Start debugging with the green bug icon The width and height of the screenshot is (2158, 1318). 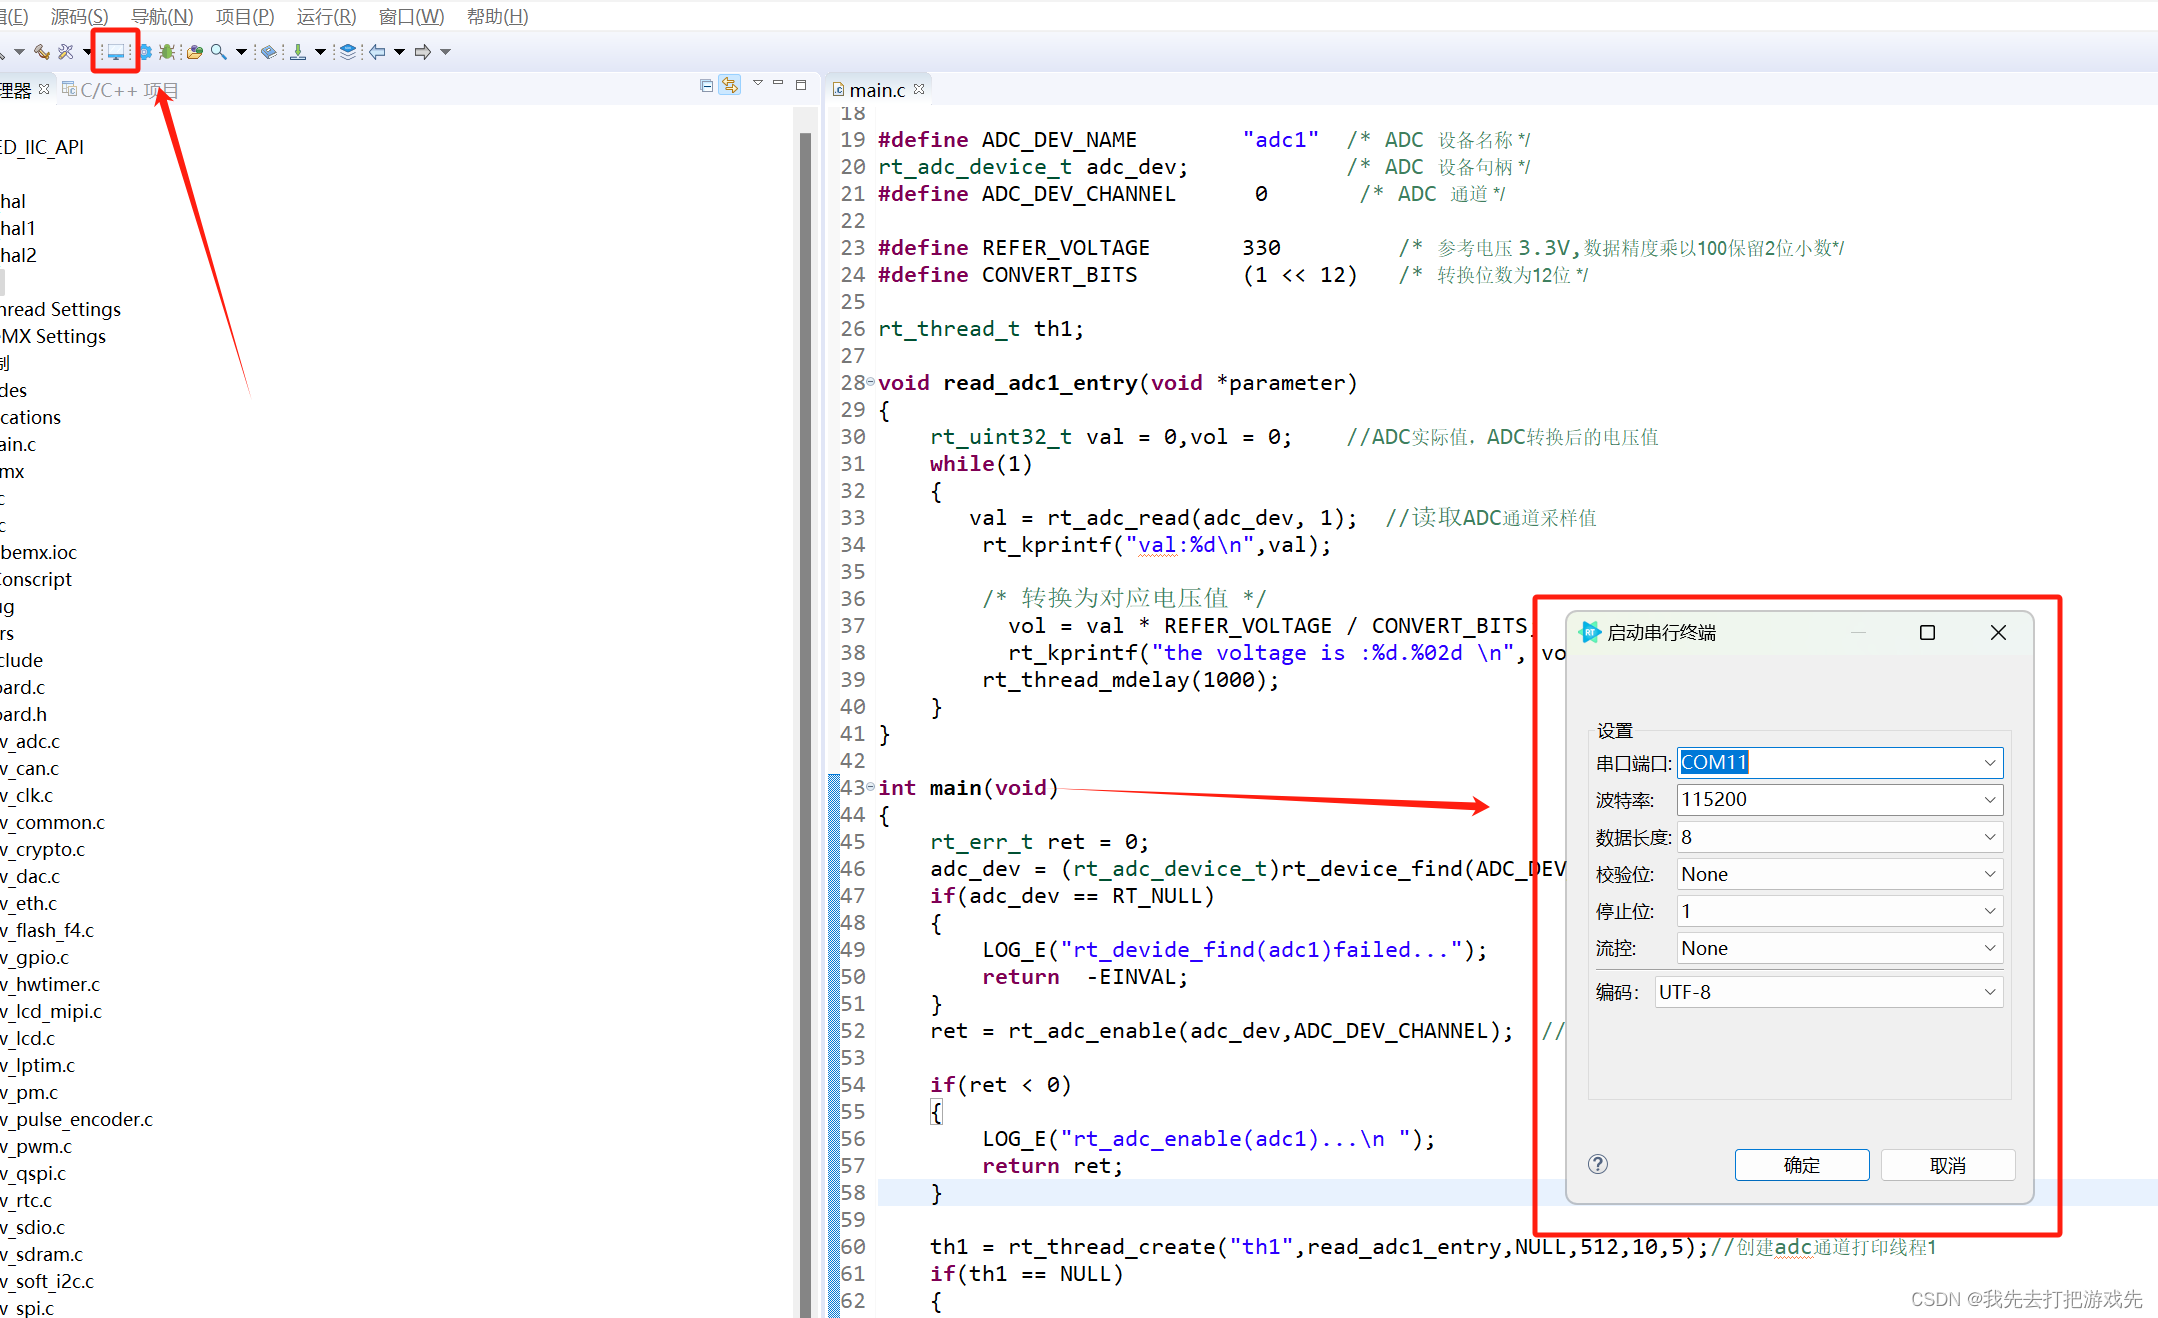pos(167,51)
